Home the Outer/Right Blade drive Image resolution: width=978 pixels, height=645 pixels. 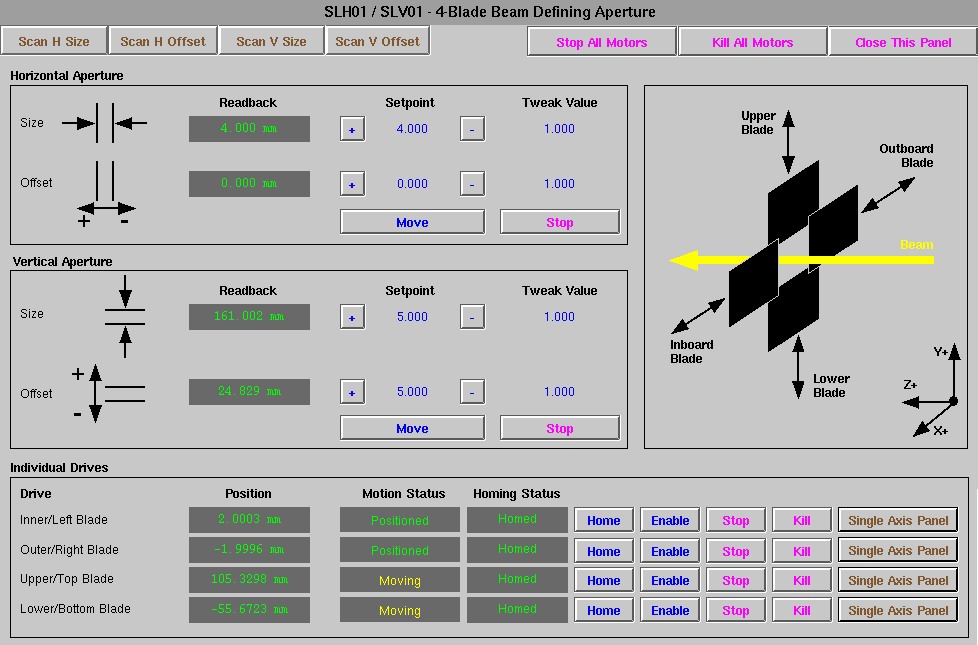(x=604, y=551)
